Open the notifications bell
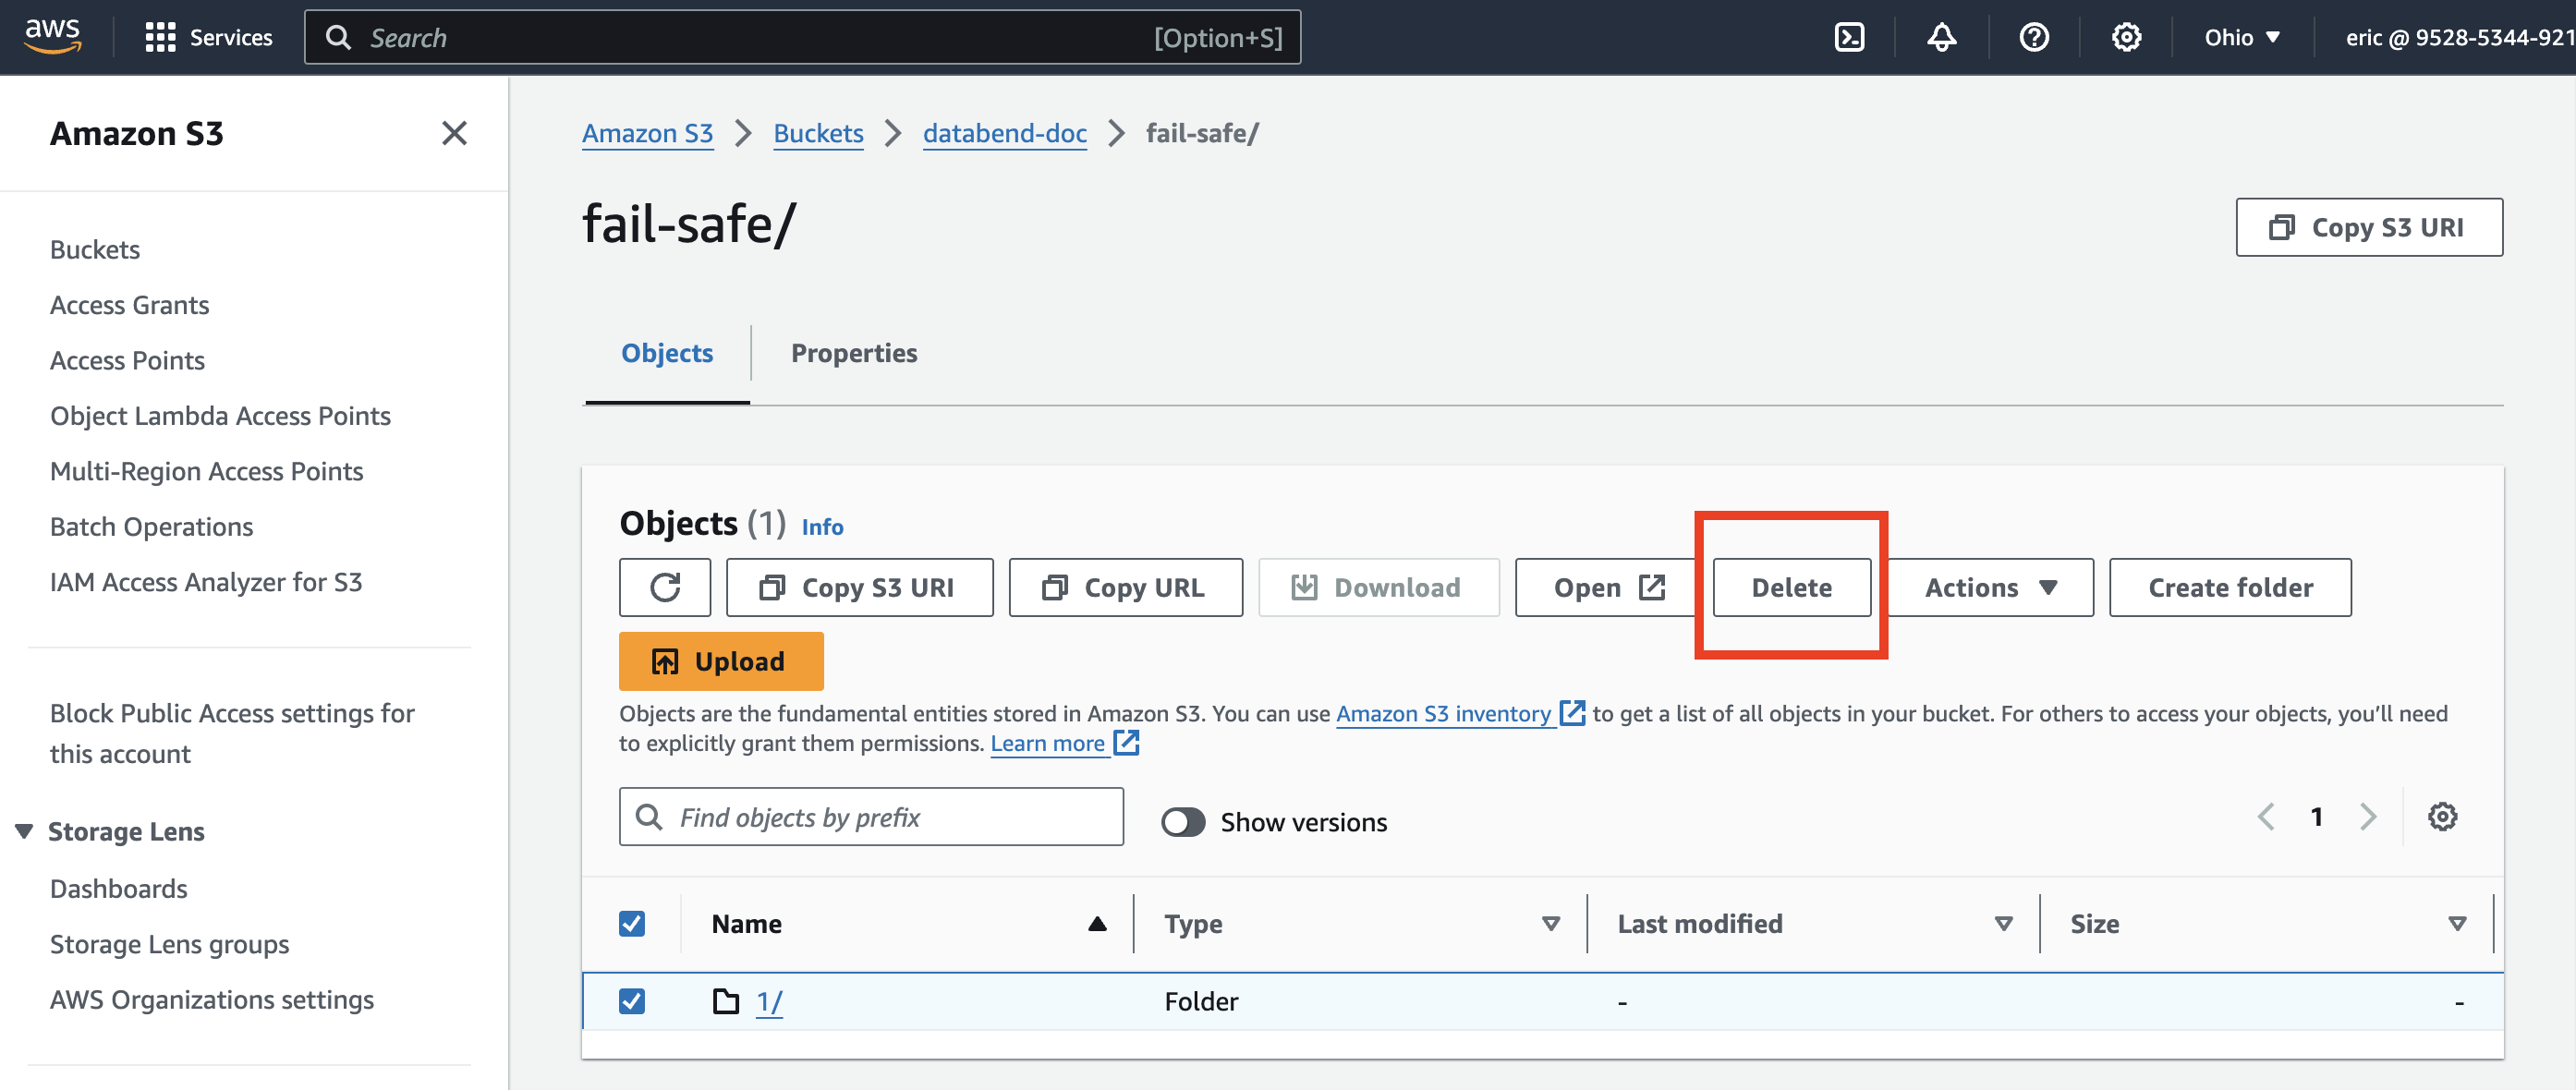Screen dimensions: 2576x1090 click(1941, 37)
